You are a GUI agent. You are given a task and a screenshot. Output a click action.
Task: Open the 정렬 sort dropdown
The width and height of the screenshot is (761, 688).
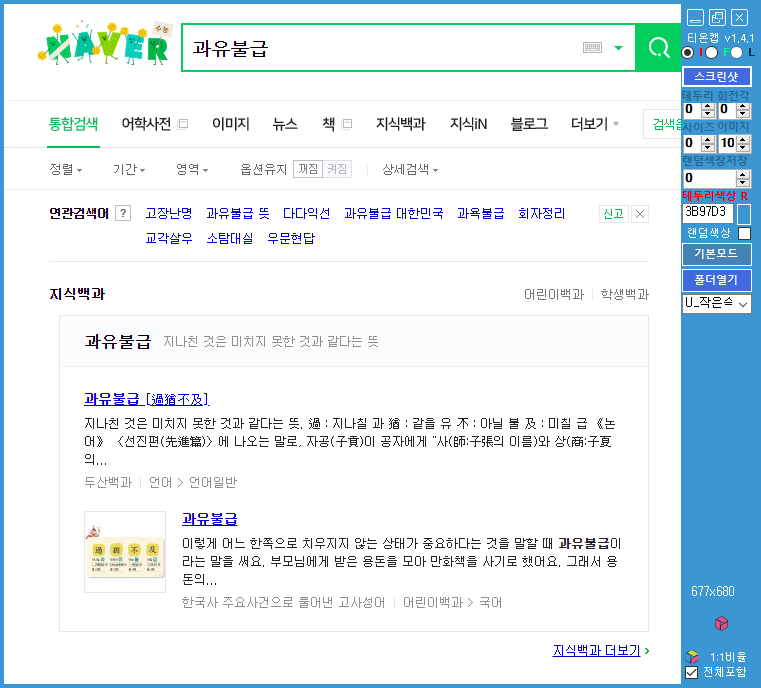tap(66, 169)
